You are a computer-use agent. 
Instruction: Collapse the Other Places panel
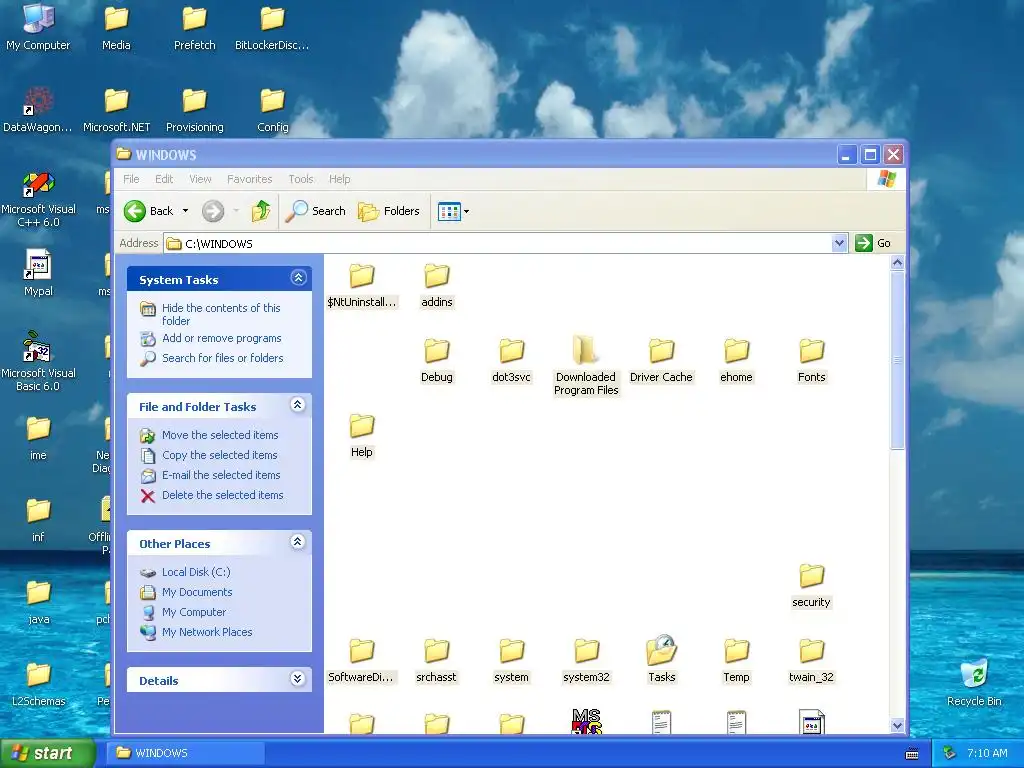coord(298,542)
